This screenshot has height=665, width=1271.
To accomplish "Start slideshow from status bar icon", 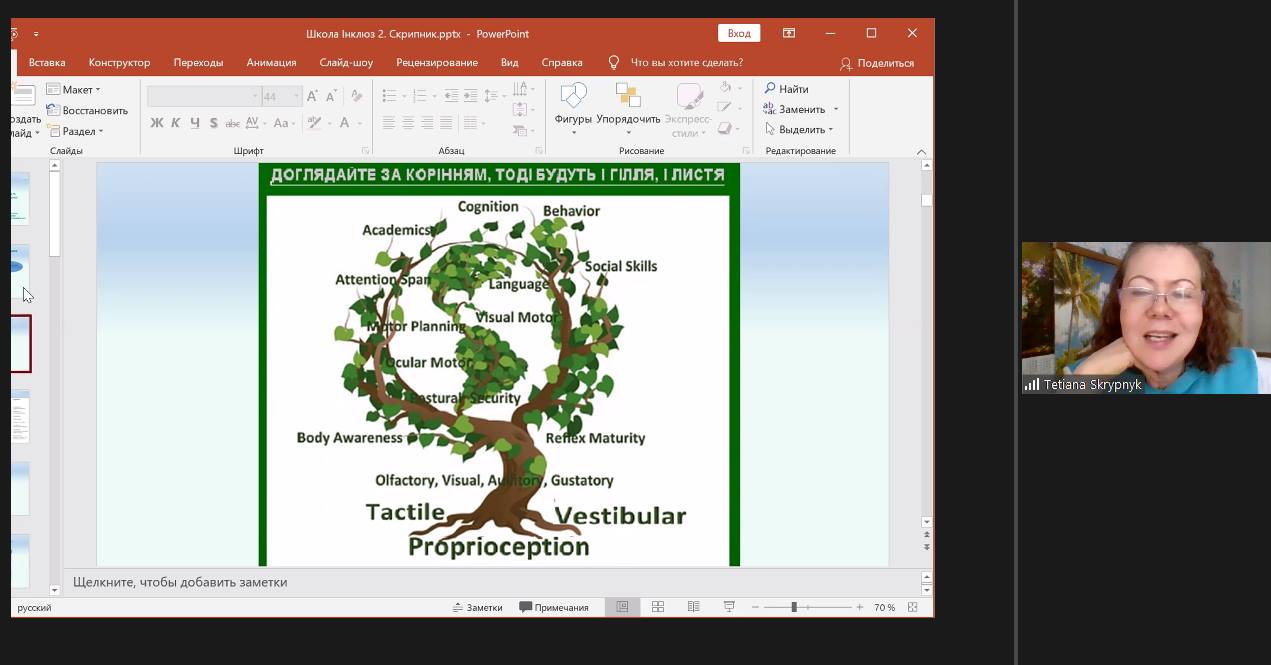I will click(x=729, y=607).
